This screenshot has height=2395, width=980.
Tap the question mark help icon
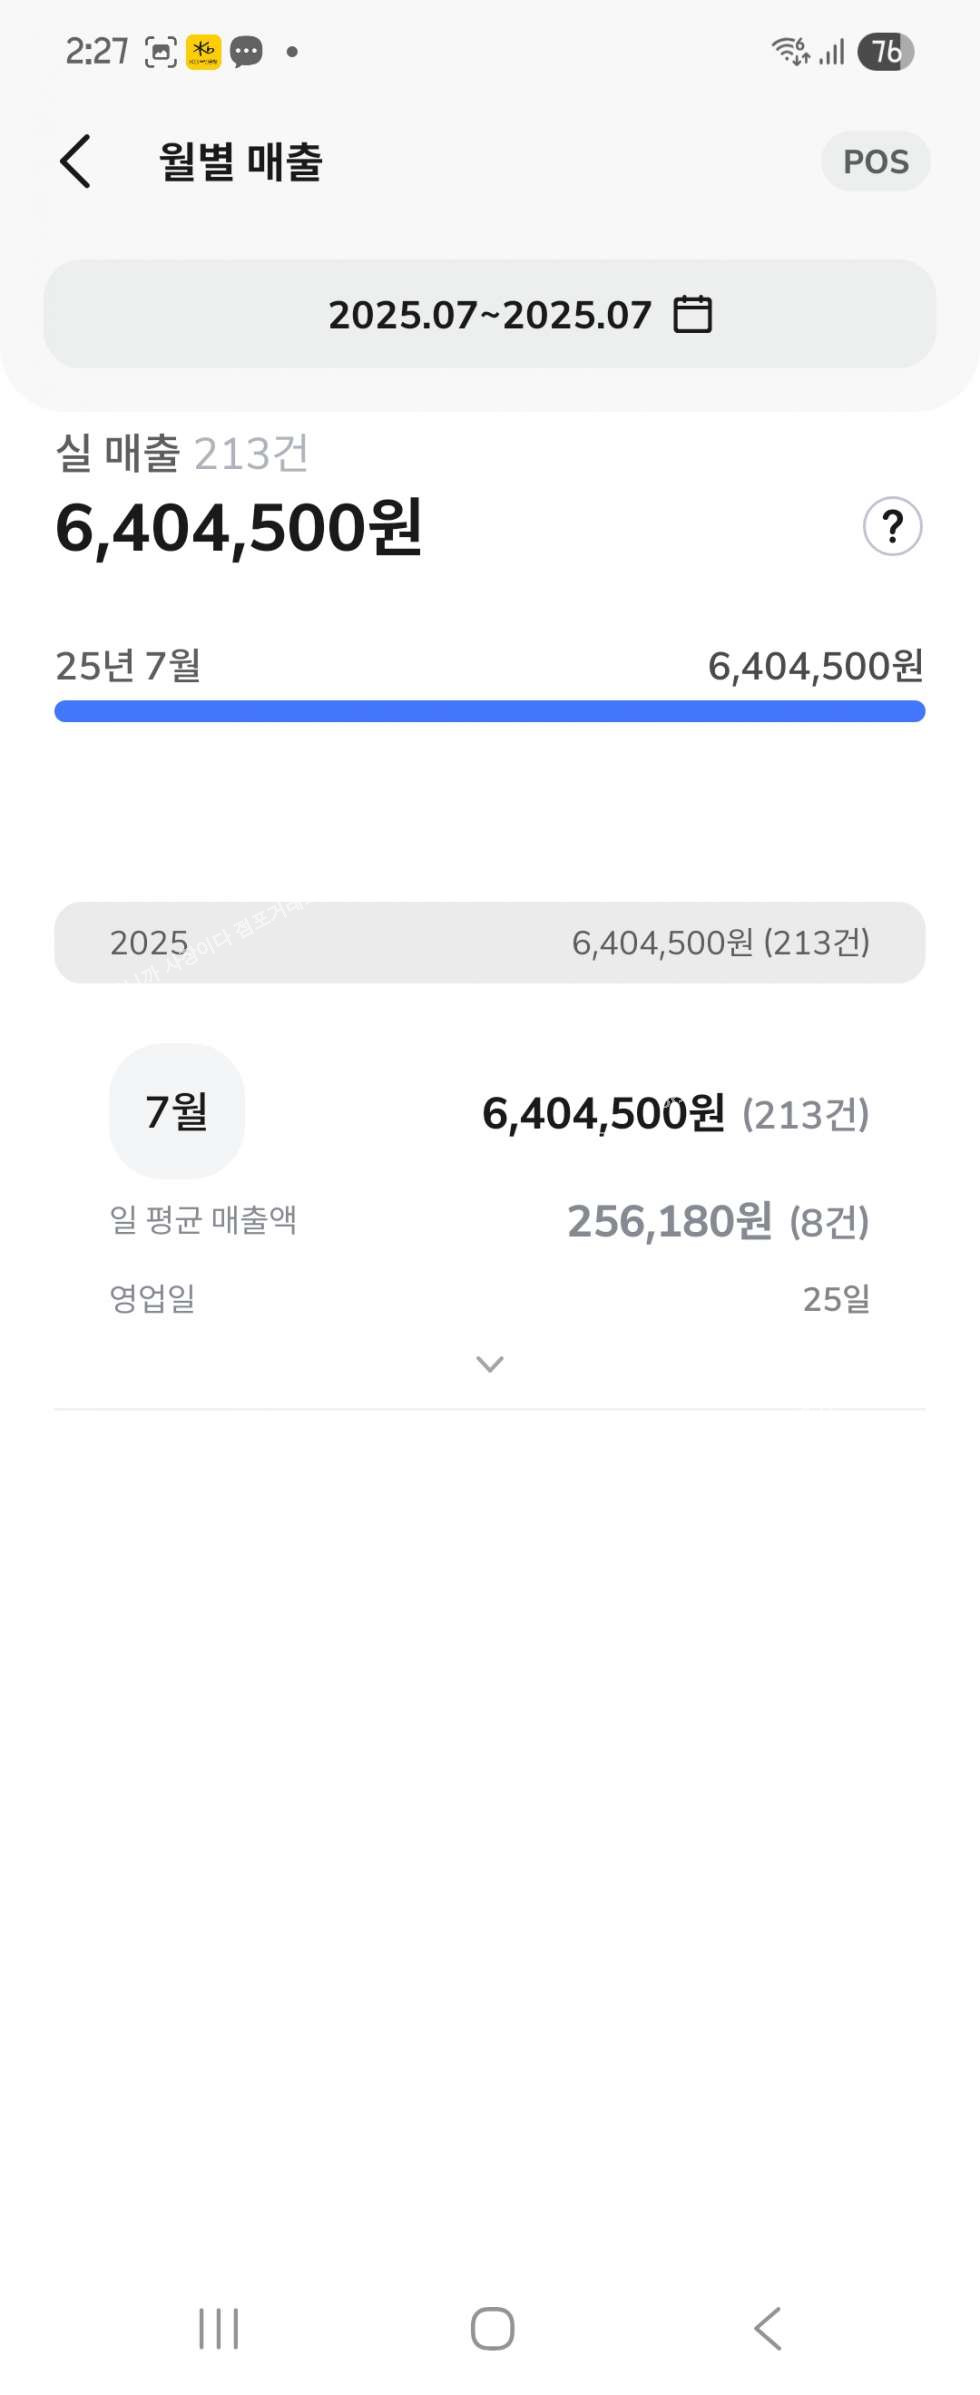click(x=892, y=526)
